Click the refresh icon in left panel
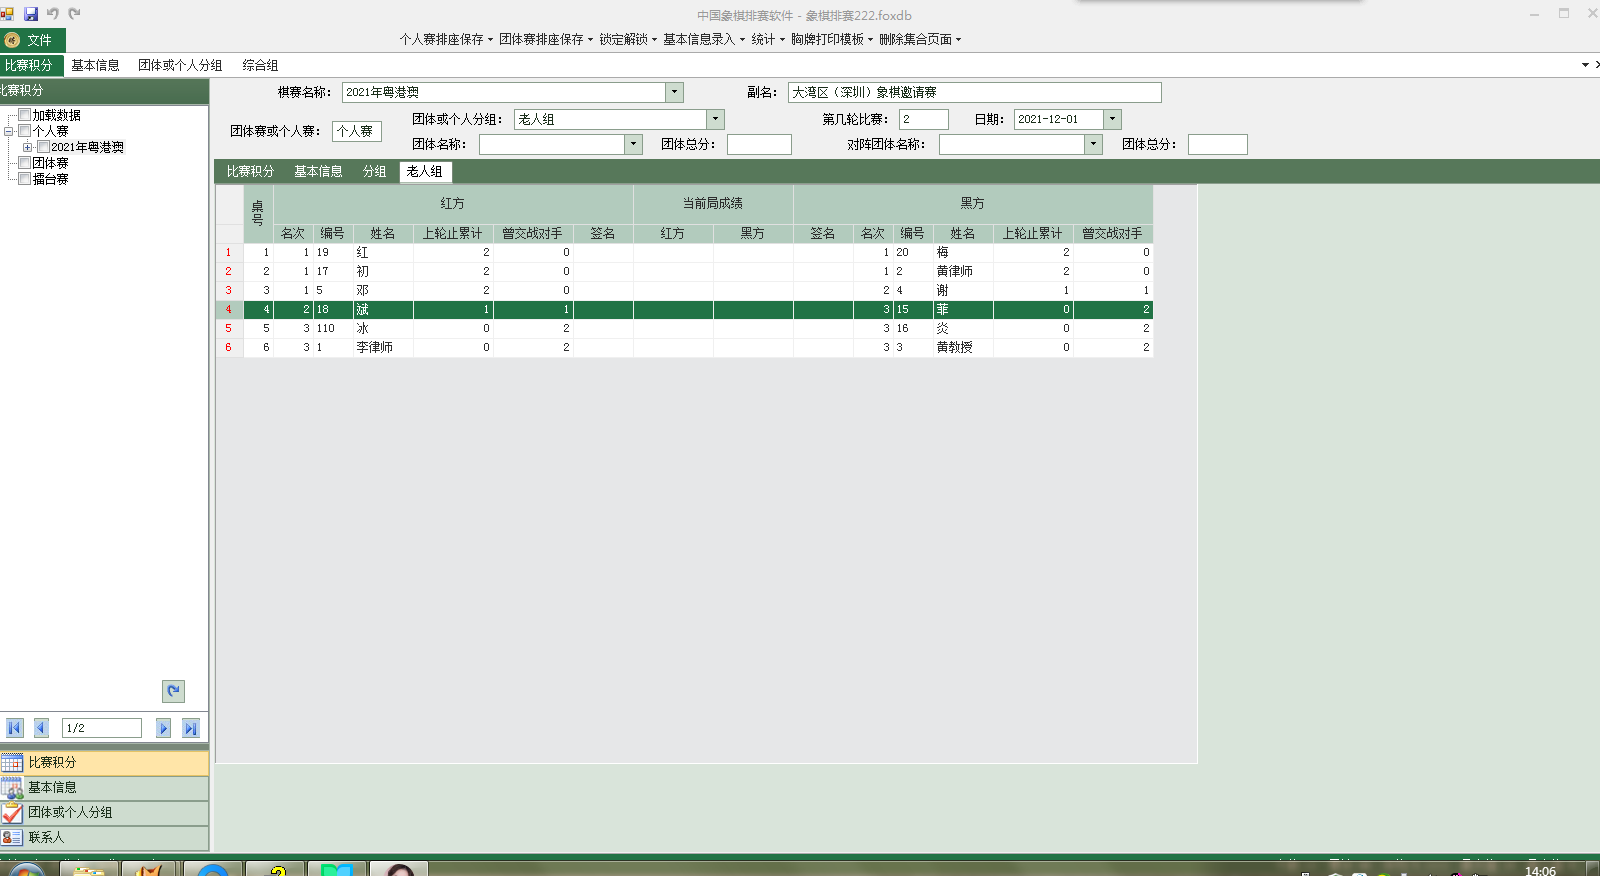Viewport: 1600px width, 876px height. 173,691
